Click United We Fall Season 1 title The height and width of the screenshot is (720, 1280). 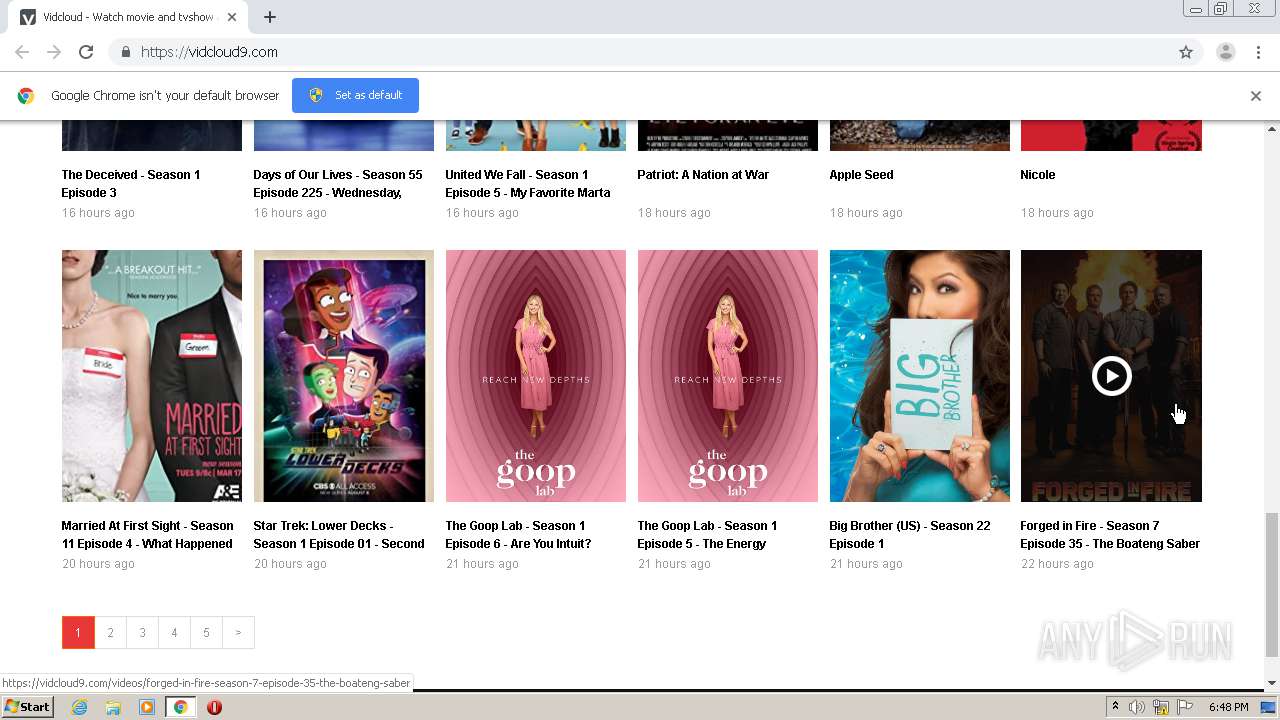[x=528, y=183]
